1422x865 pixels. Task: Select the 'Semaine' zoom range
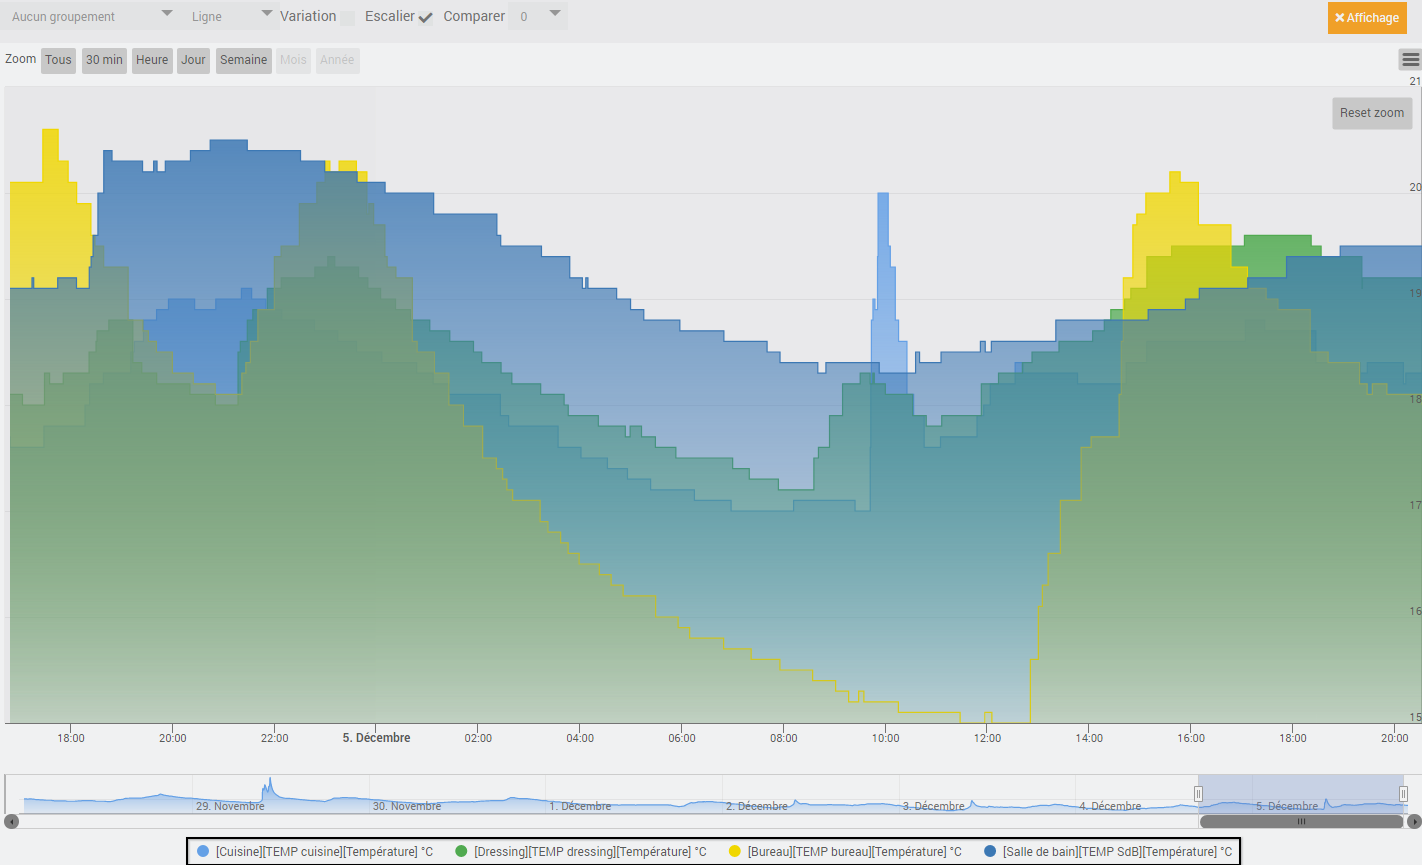point(243,60)
